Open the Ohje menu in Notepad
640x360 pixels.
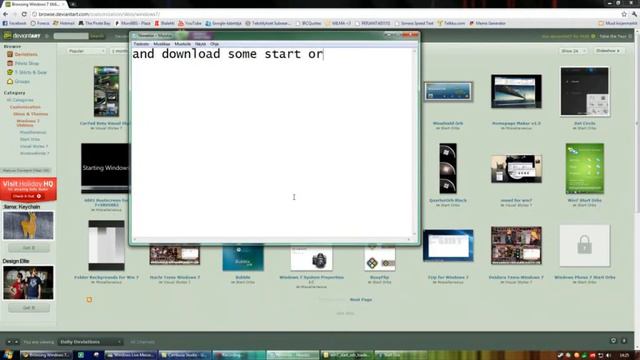coord(214,44)
